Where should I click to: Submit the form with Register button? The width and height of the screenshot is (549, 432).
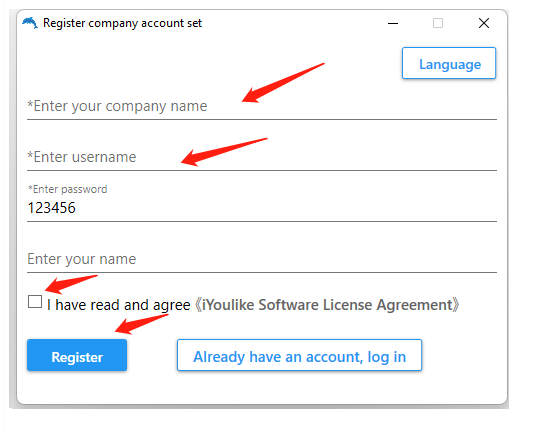point(77,355)
